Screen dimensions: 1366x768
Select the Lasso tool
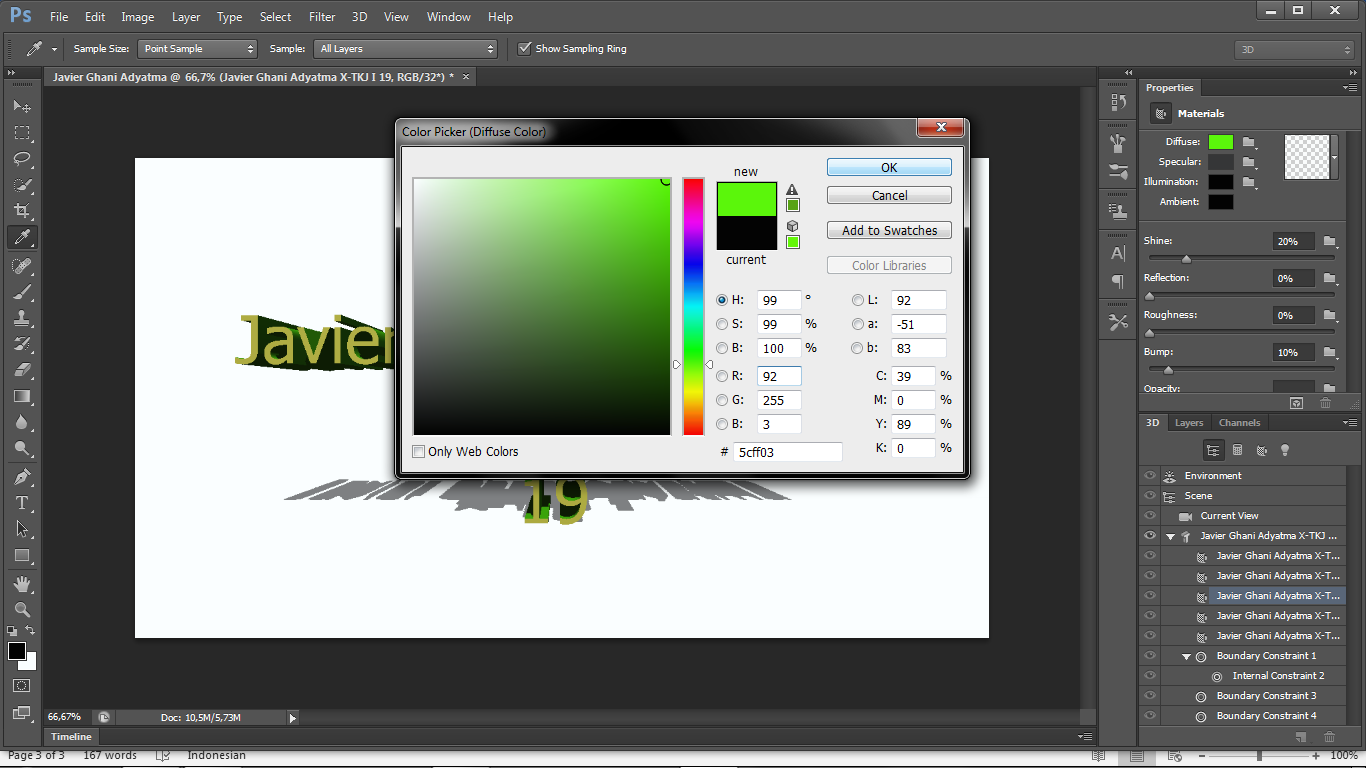click(21, 159)
